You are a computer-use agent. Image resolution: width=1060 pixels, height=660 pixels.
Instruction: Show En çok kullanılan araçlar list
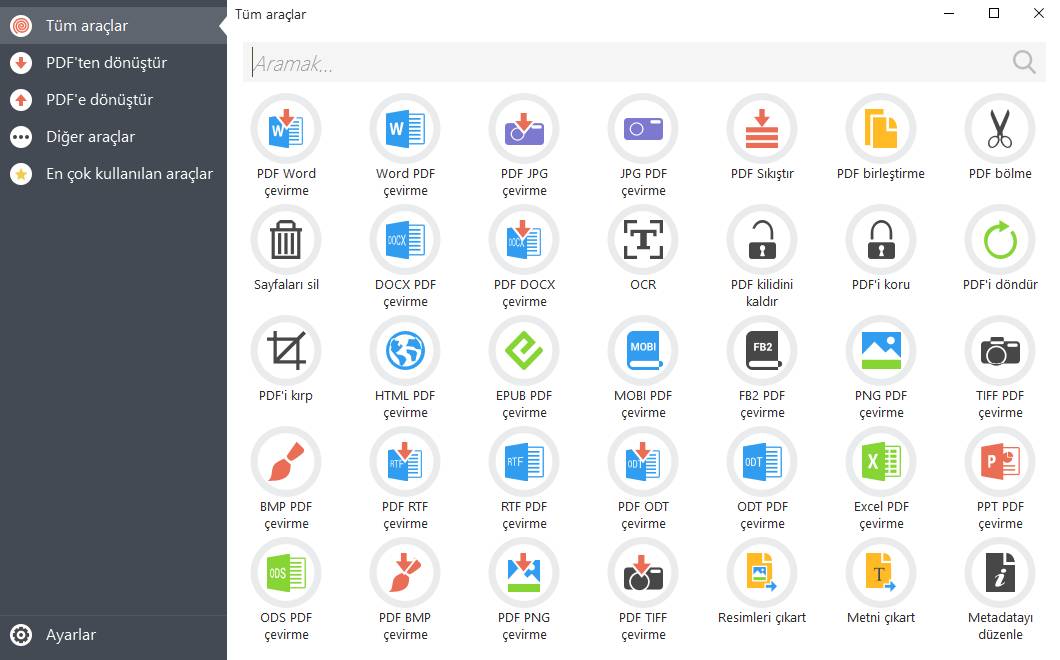tap(129, 174)
